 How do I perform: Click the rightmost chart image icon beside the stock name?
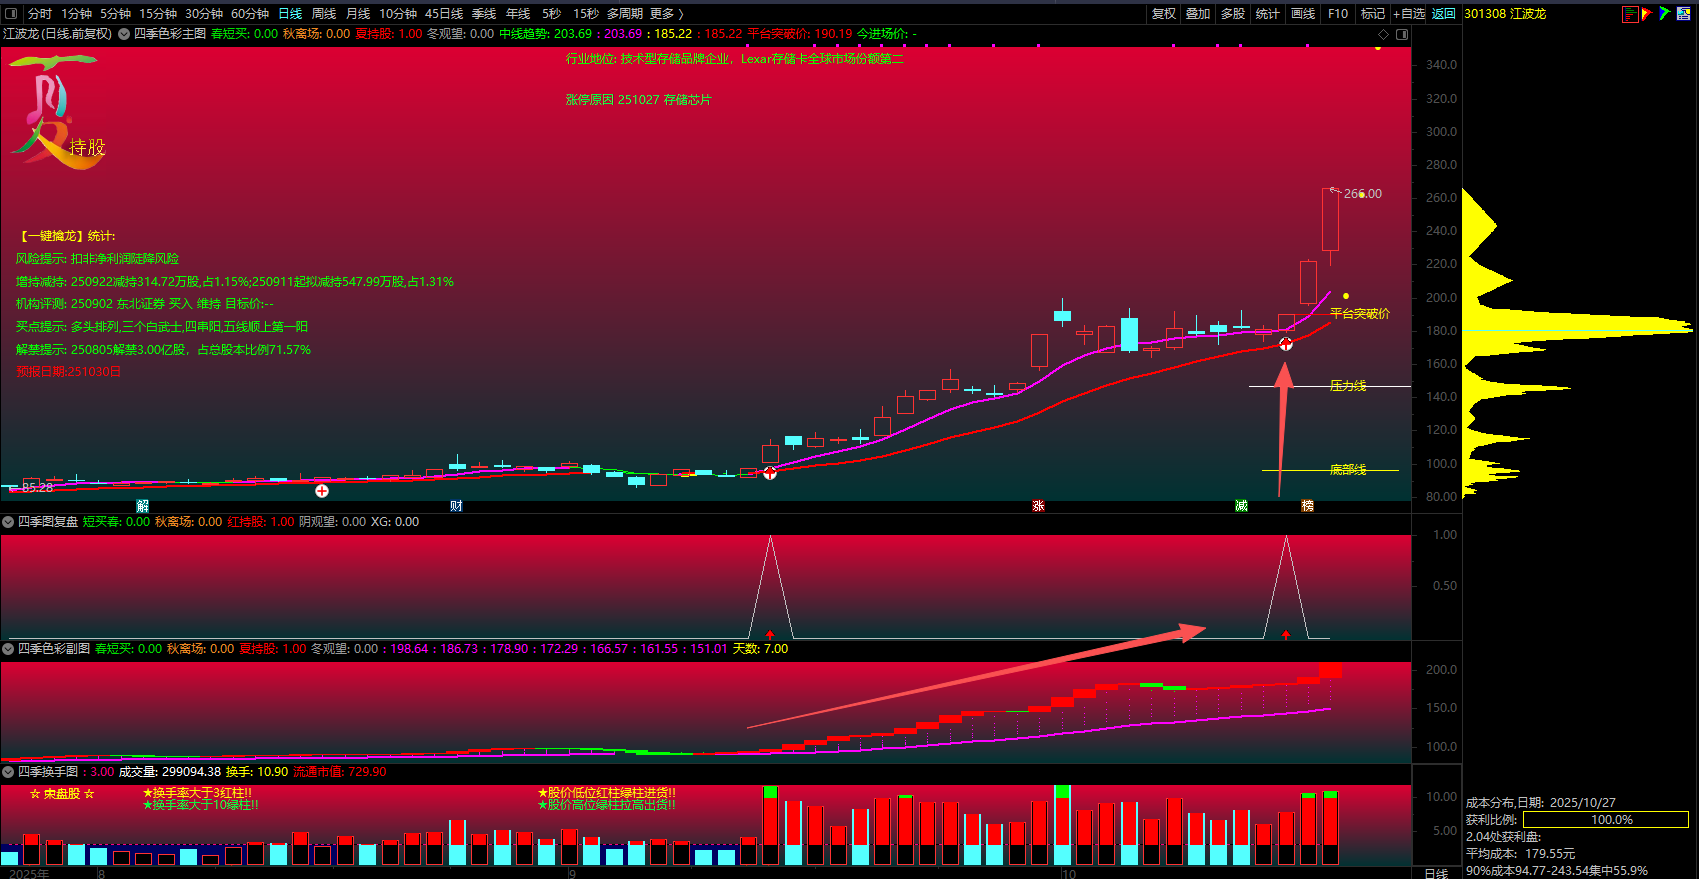[x=1683, y=14]
